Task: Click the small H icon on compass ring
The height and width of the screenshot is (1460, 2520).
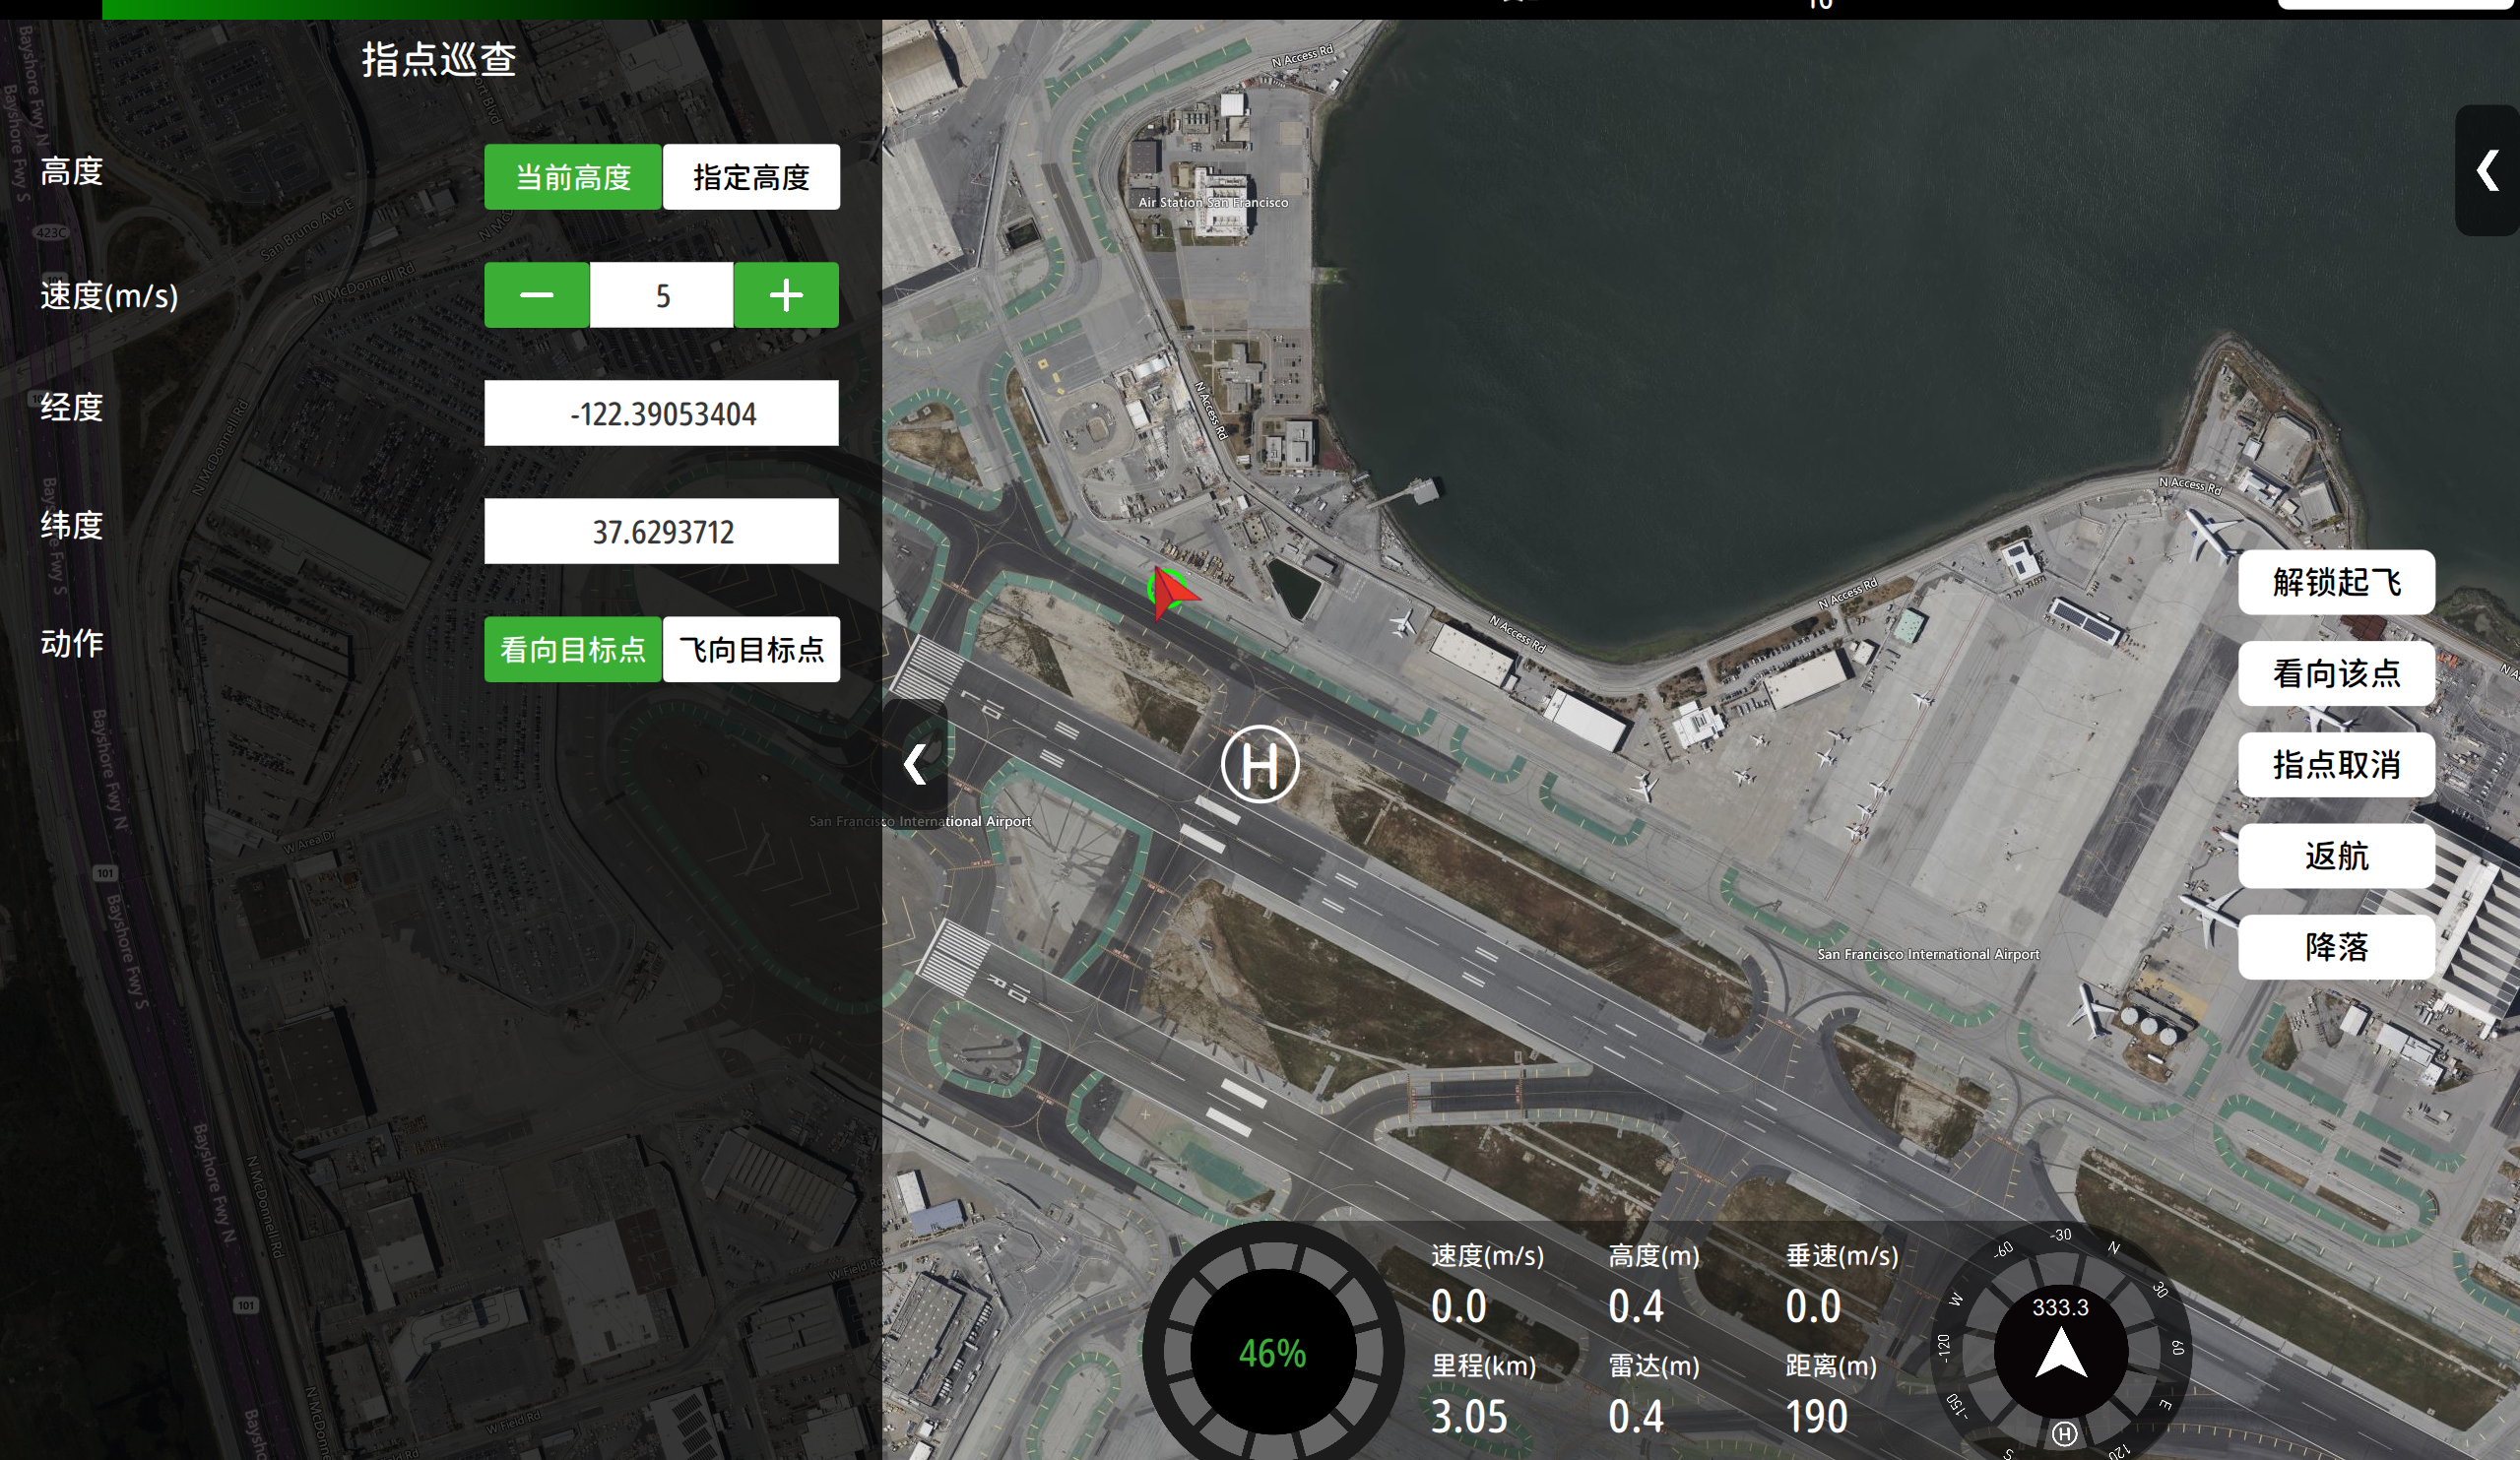Action: point(2064,1434)
